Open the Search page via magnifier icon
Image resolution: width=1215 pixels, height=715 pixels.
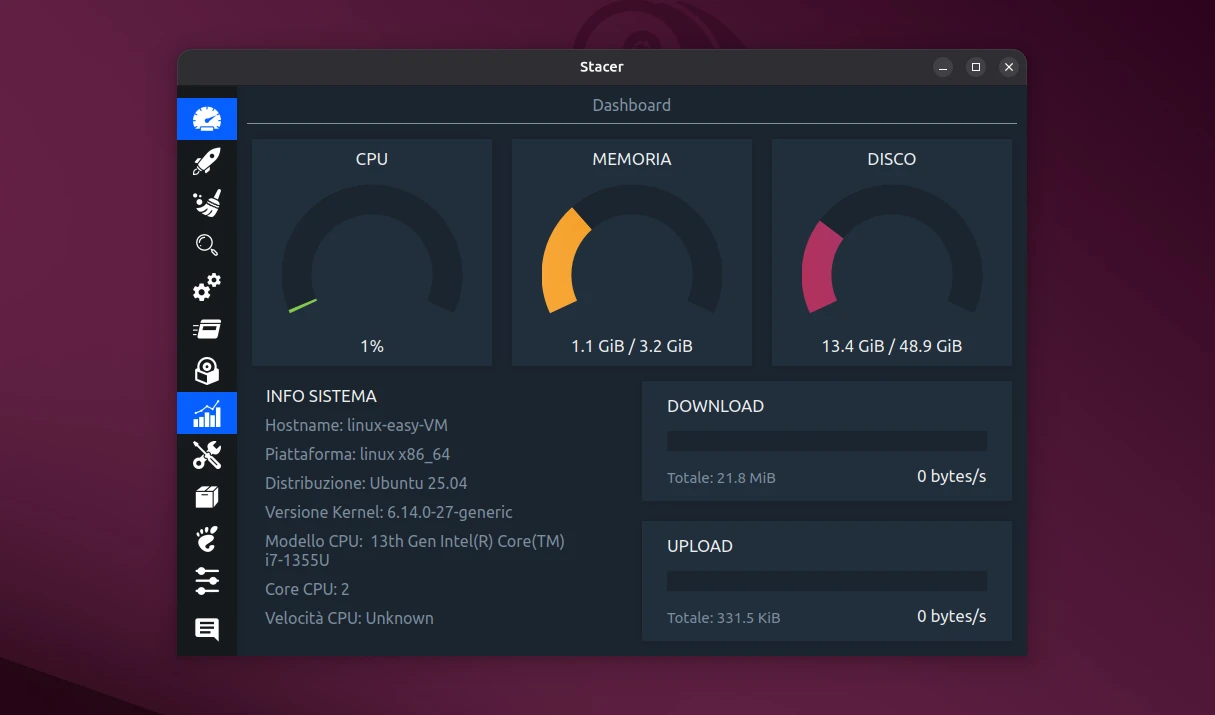(207, 244)
